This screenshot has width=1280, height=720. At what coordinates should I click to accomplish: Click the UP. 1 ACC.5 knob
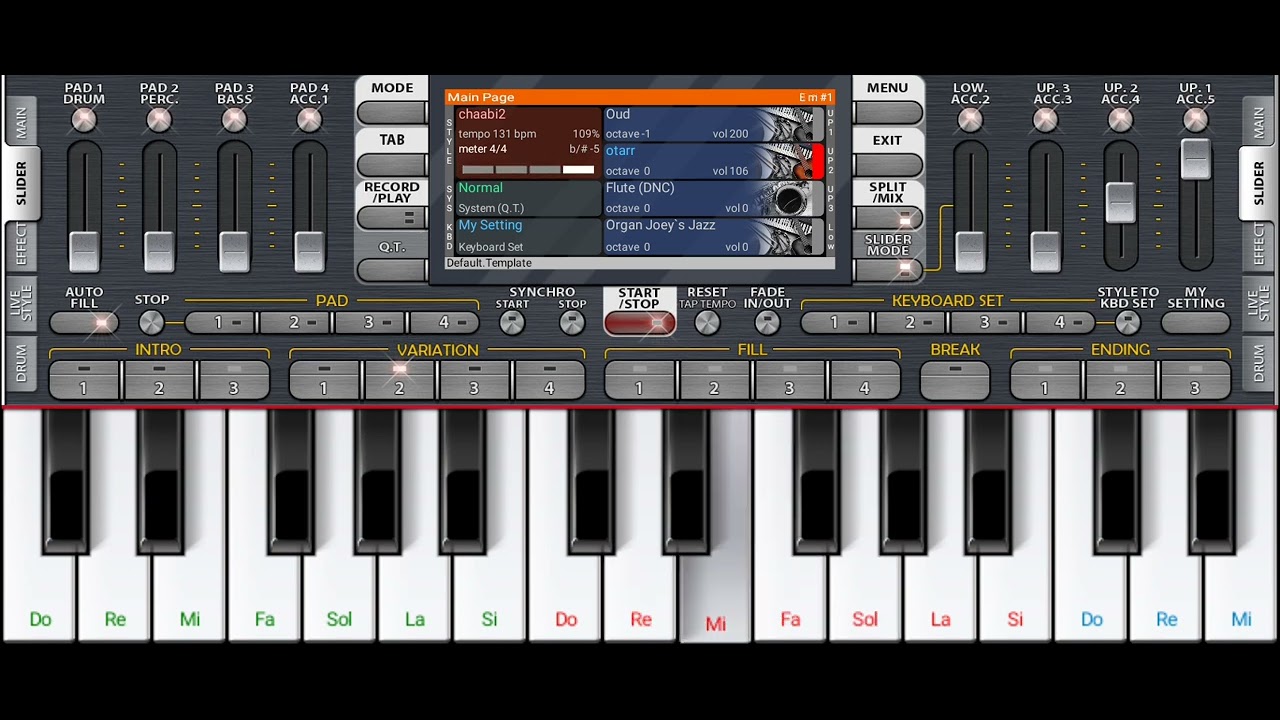1195,120
